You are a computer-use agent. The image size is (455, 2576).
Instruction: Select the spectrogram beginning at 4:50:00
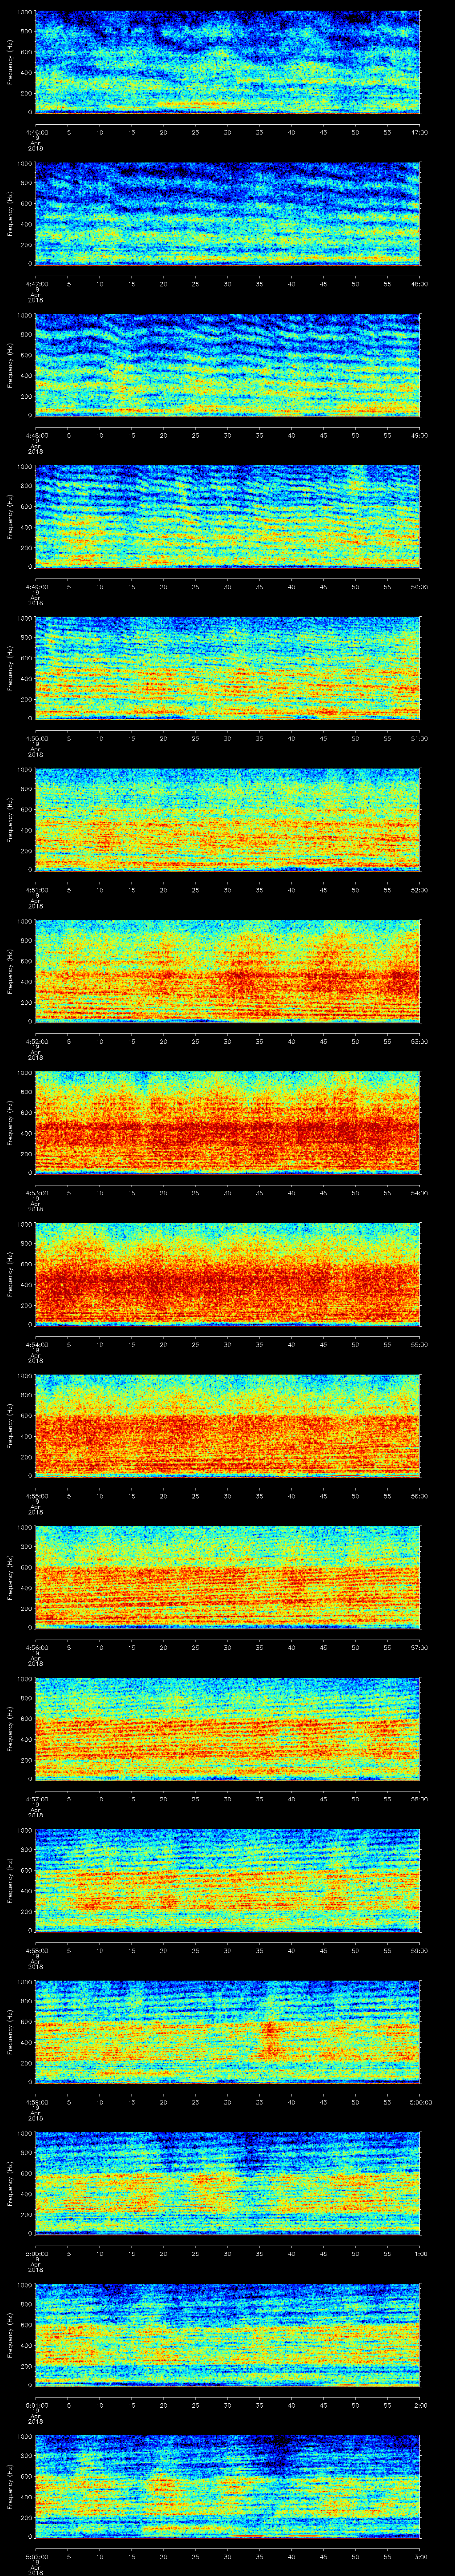pyautogui.click(x=227, y=668)
